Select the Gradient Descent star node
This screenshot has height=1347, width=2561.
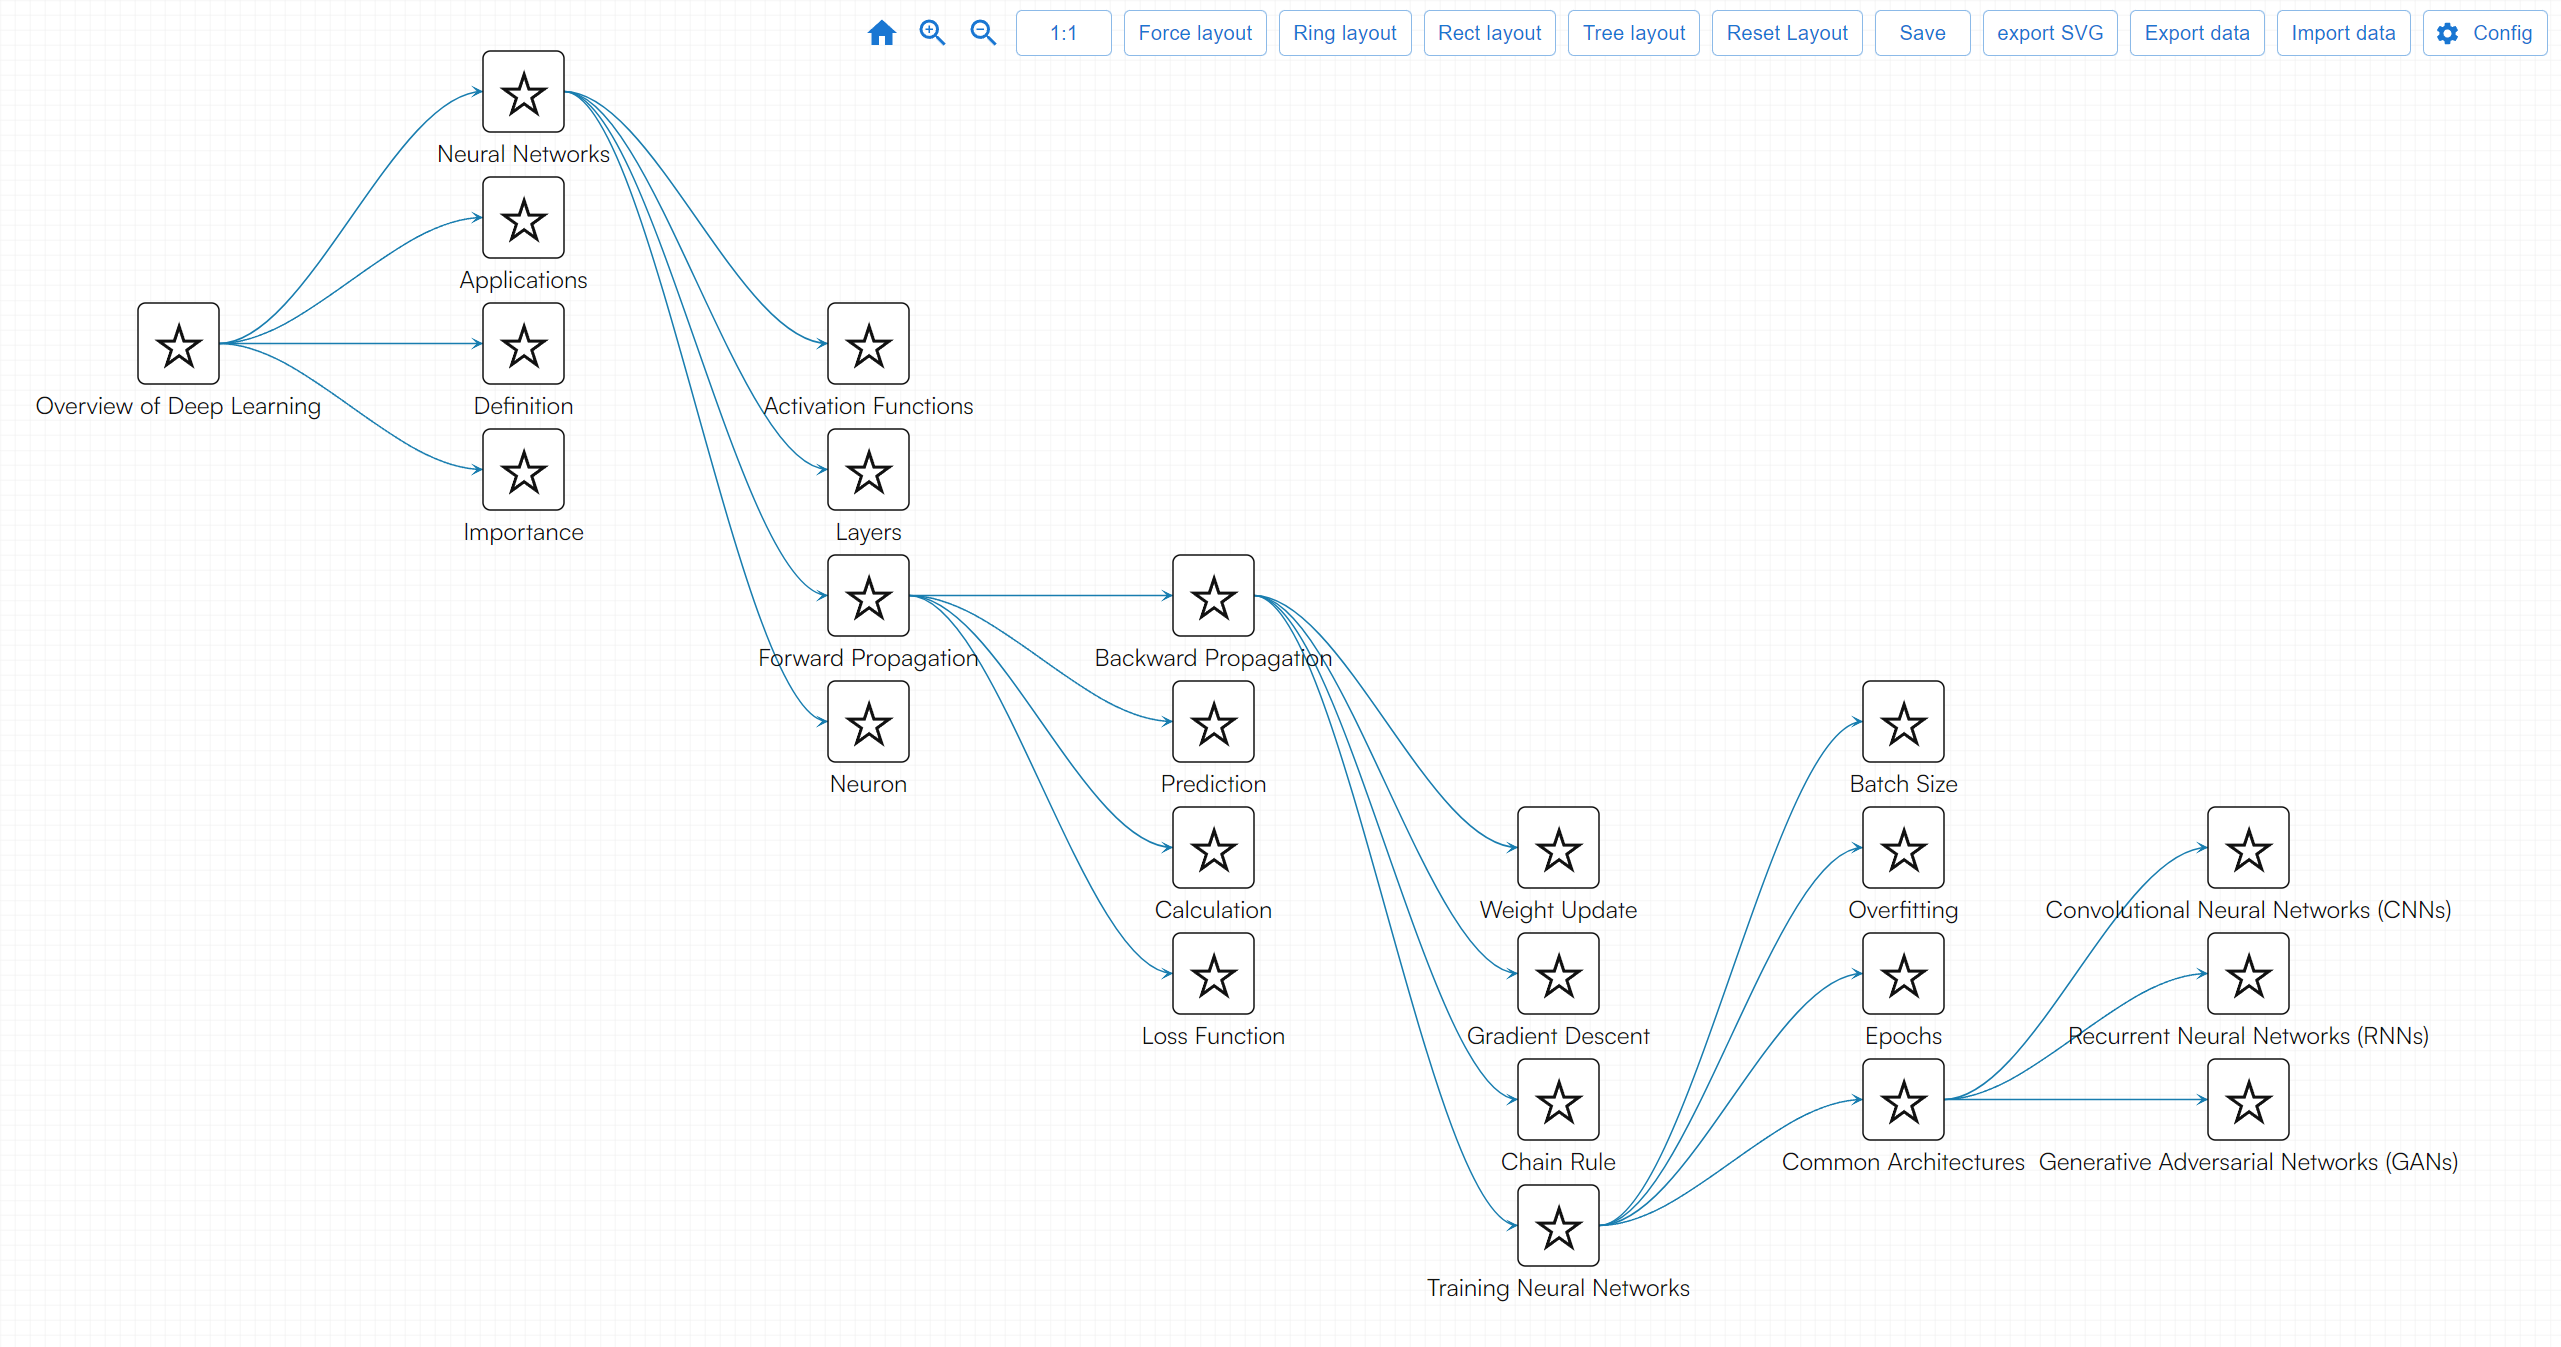pos(1558,974)
